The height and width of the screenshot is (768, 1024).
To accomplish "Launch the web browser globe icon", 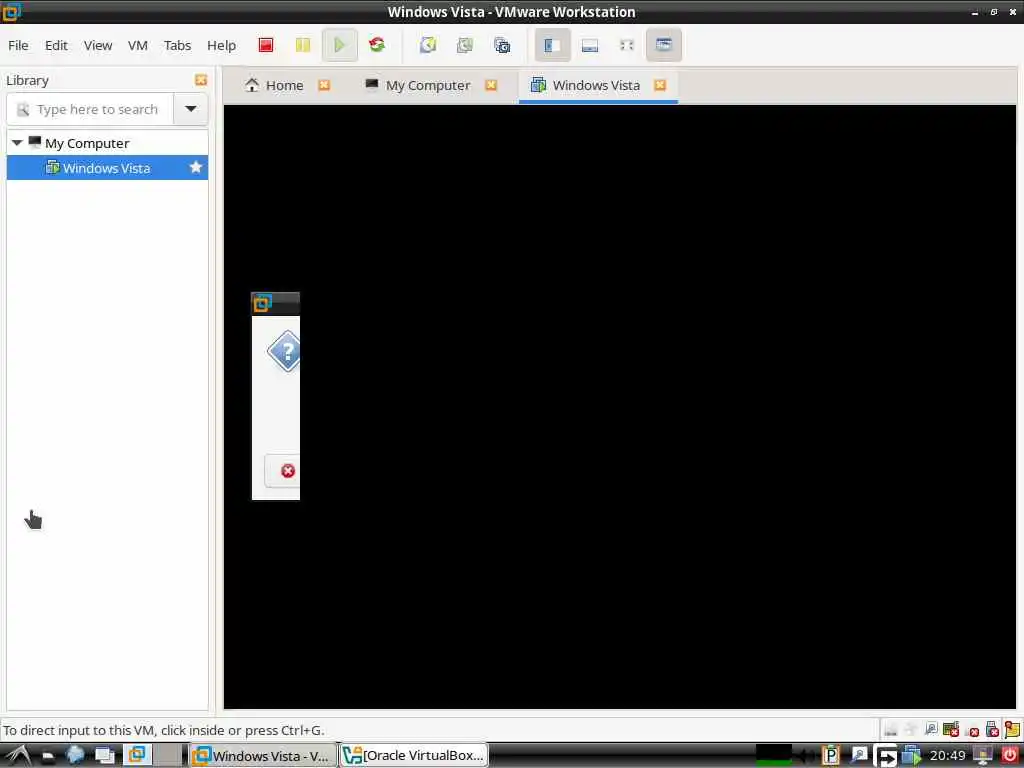I will [x=76, y=755].
